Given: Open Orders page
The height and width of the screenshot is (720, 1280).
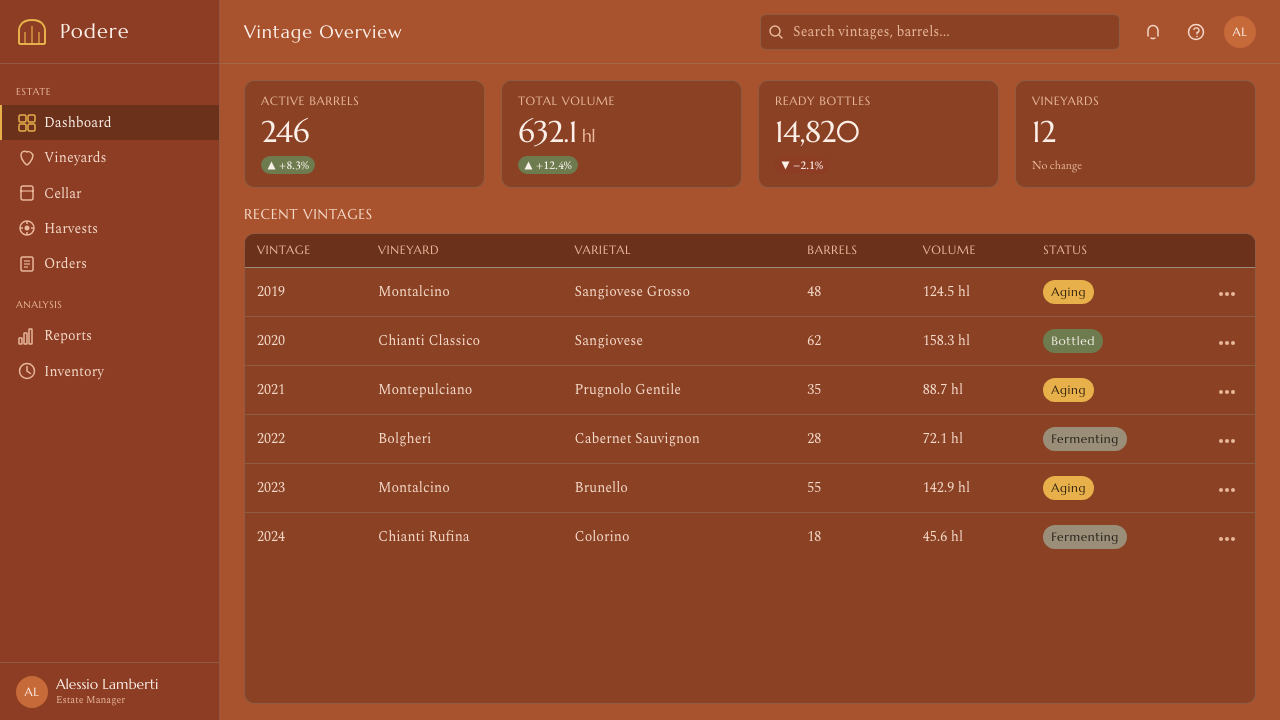Looking at the screenshot, I should [109, 264].
